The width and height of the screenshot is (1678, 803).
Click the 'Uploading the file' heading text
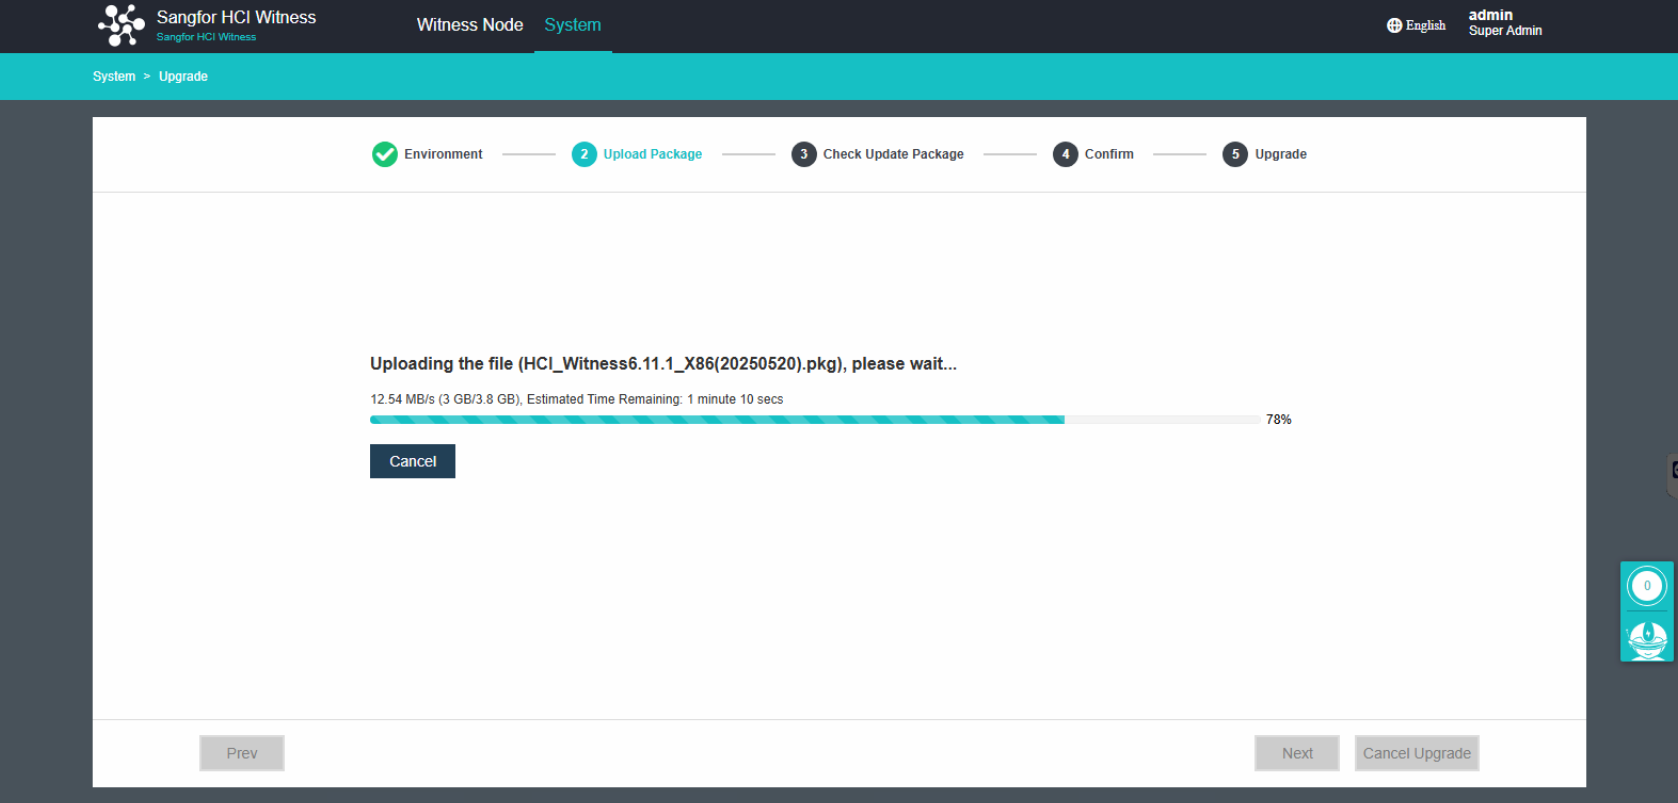tap(663, 364)
